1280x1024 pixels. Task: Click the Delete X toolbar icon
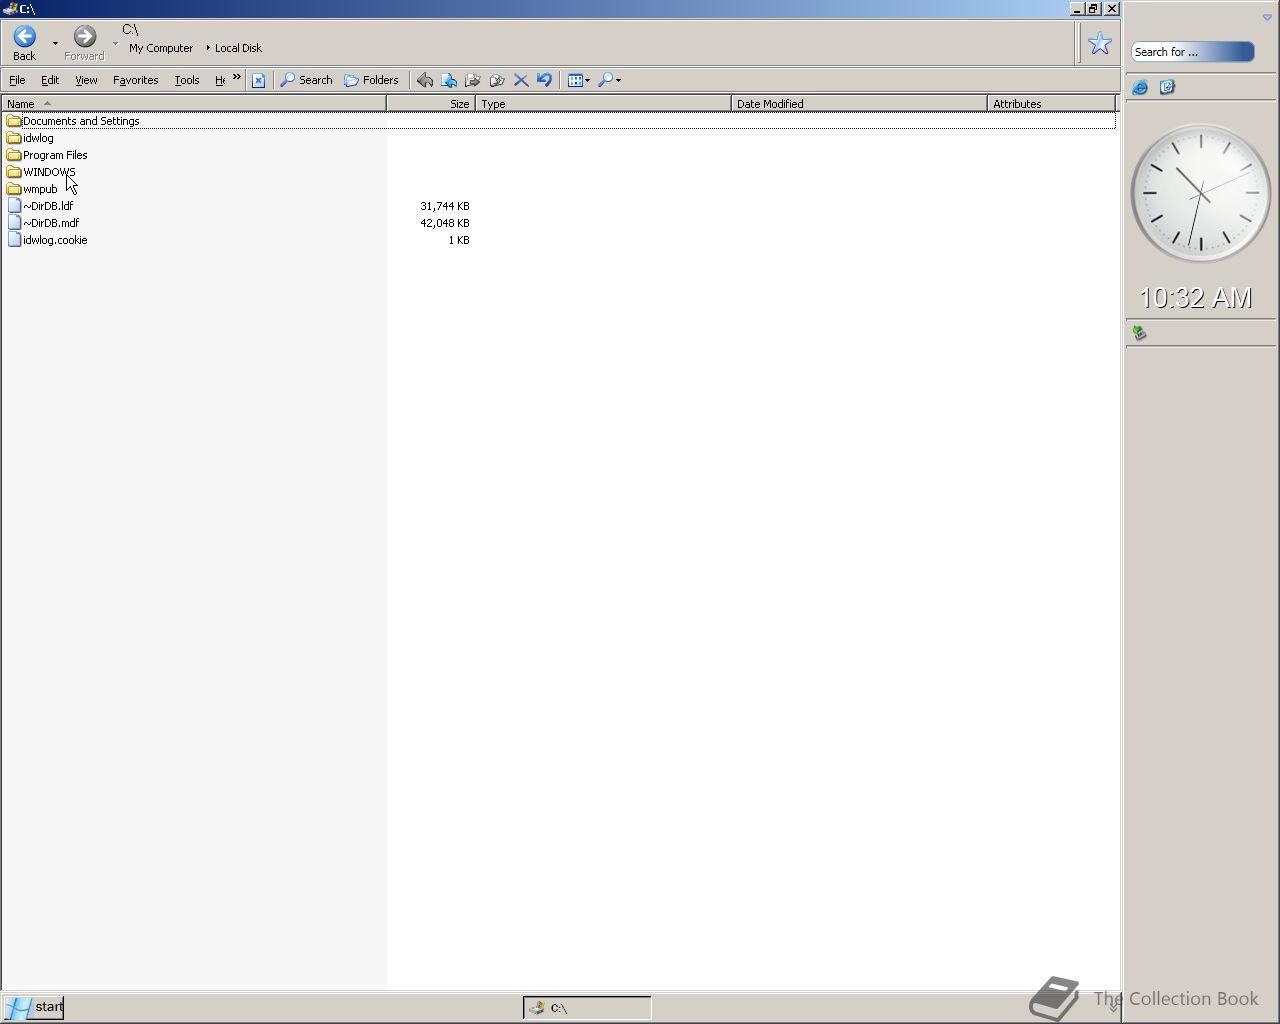pos(521,80)
